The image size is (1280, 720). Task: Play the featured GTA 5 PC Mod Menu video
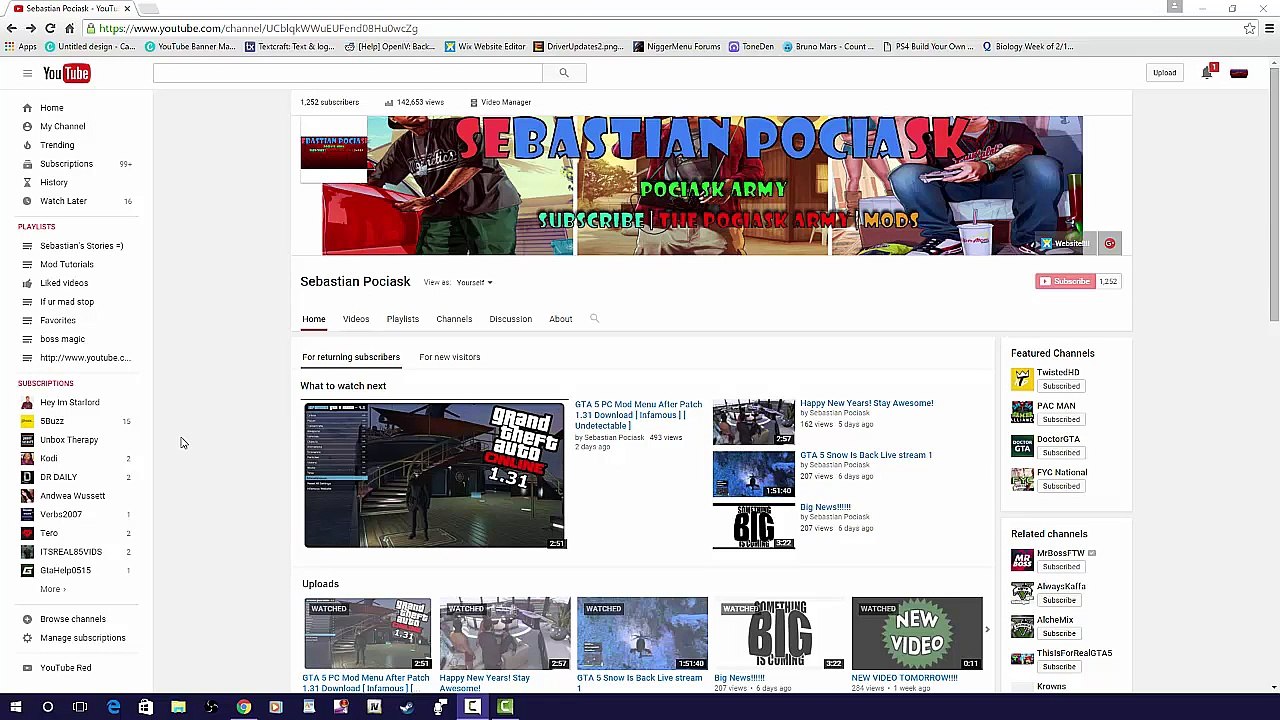click(435, 475)
